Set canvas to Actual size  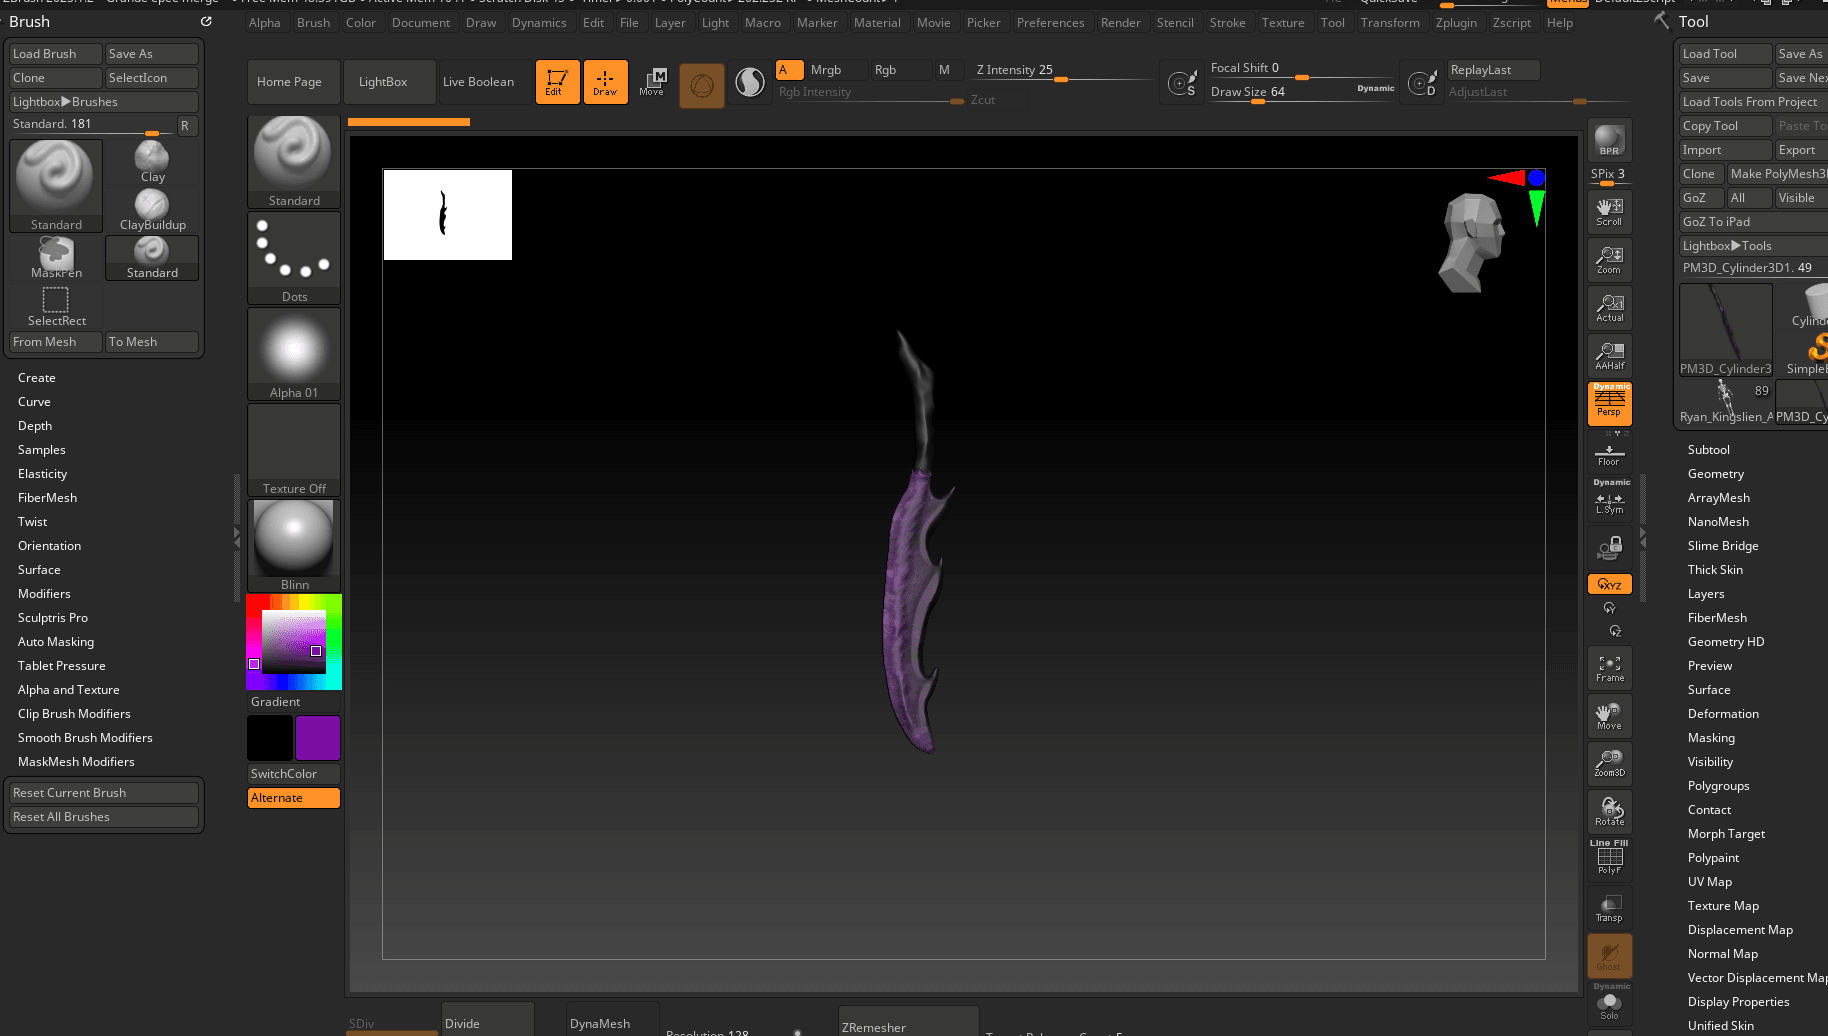coord(1609,307)
